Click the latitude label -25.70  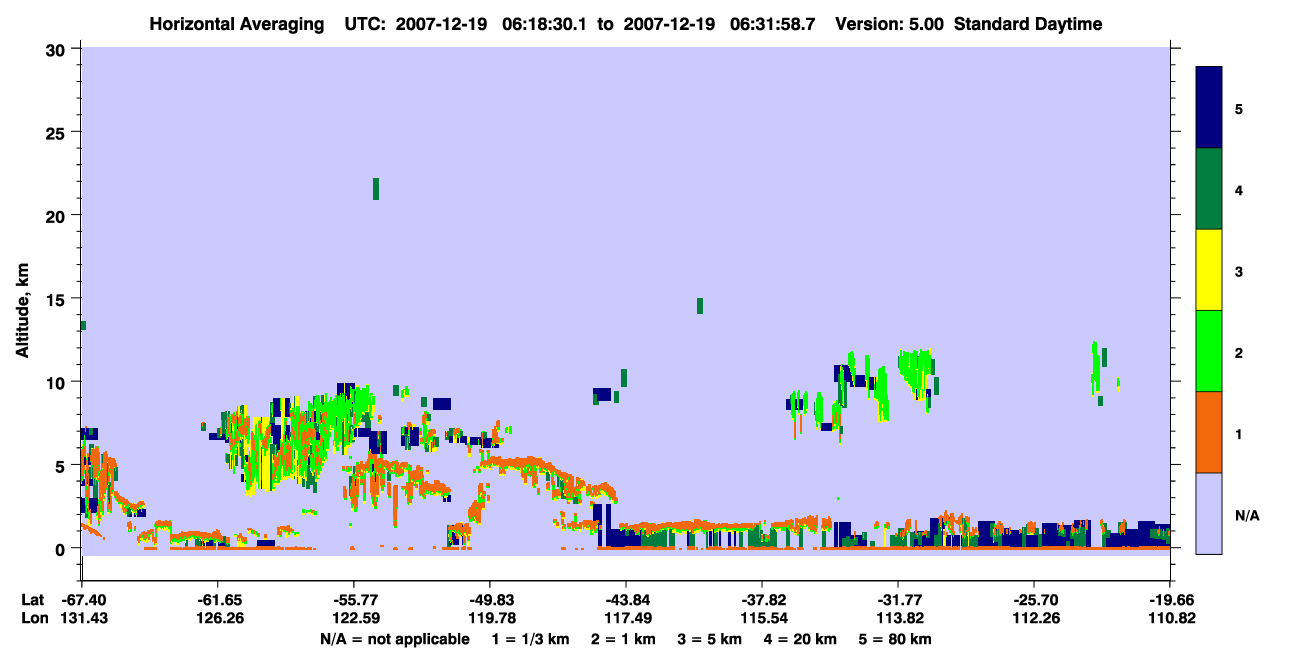pyautogui.click(x=1034, y=599)
